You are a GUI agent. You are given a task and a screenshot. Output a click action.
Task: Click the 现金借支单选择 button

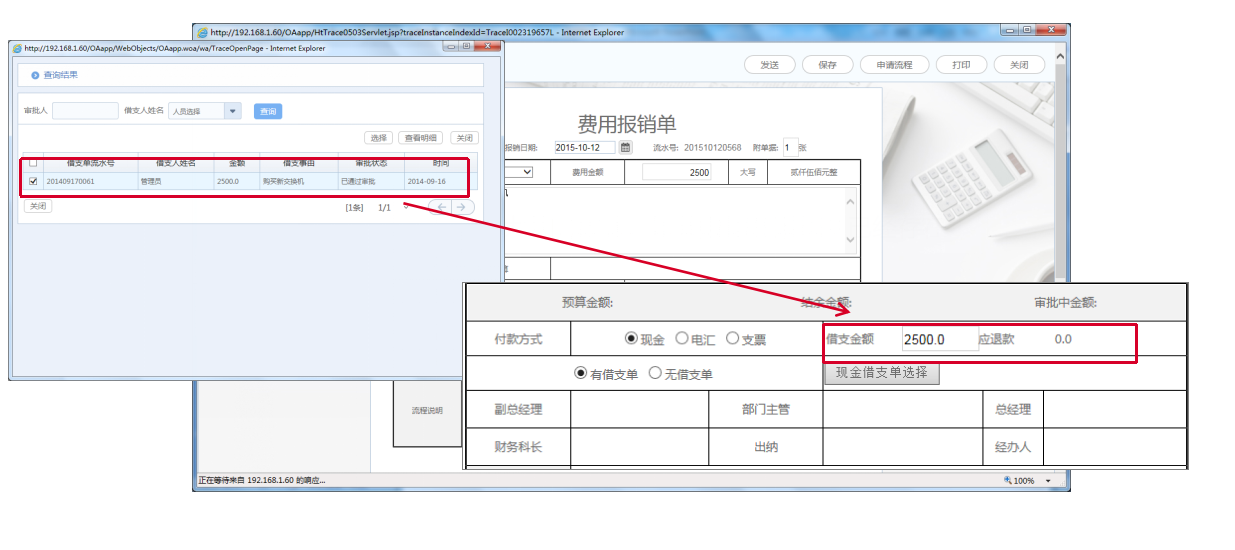point(881,374)
